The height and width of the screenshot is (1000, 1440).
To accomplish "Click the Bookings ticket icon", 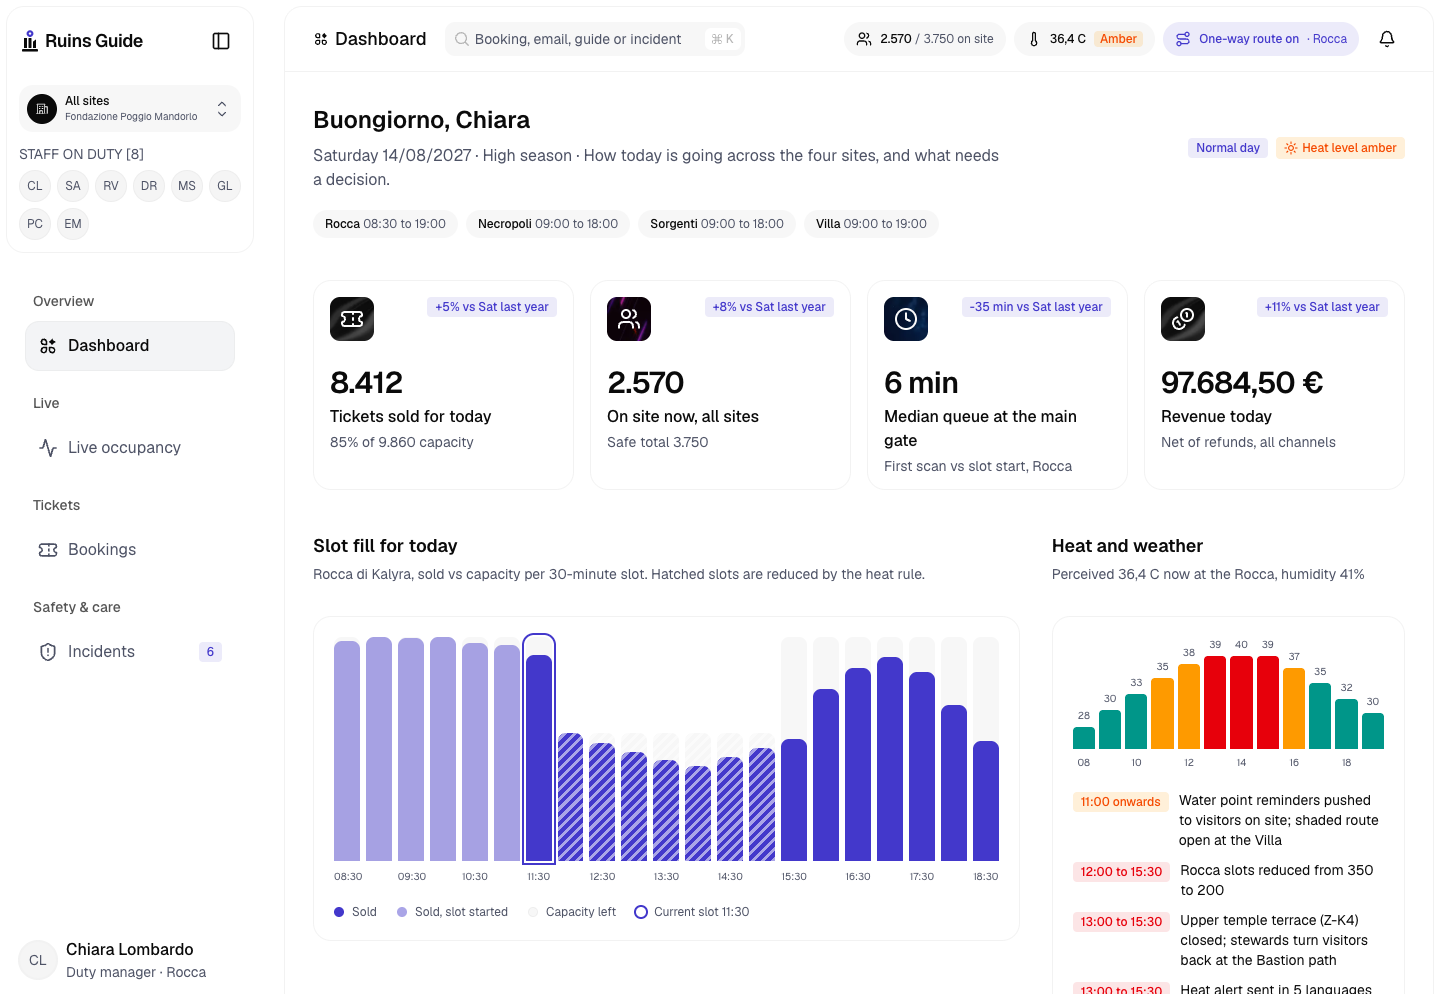I will point(48,550).
